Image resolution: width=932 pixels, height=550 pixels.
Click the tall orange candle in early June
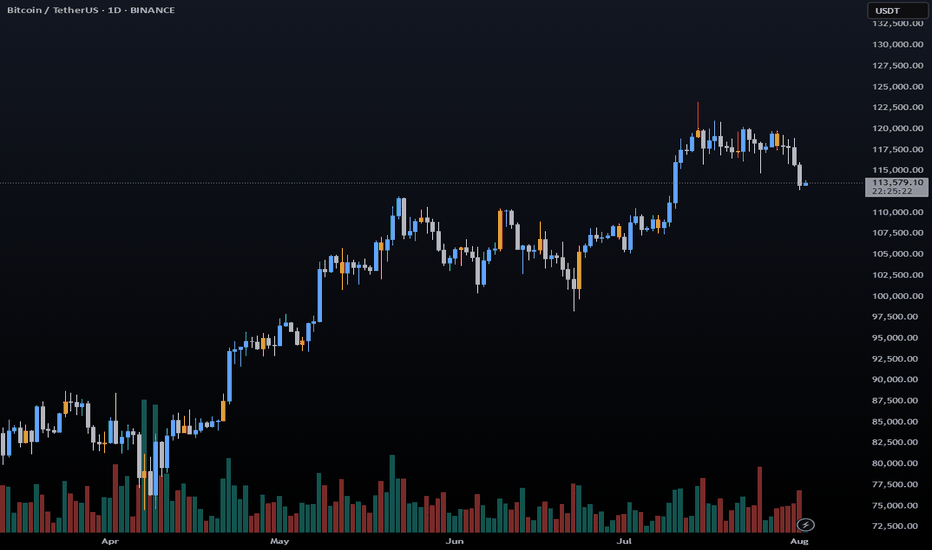(x=500, y=230)
